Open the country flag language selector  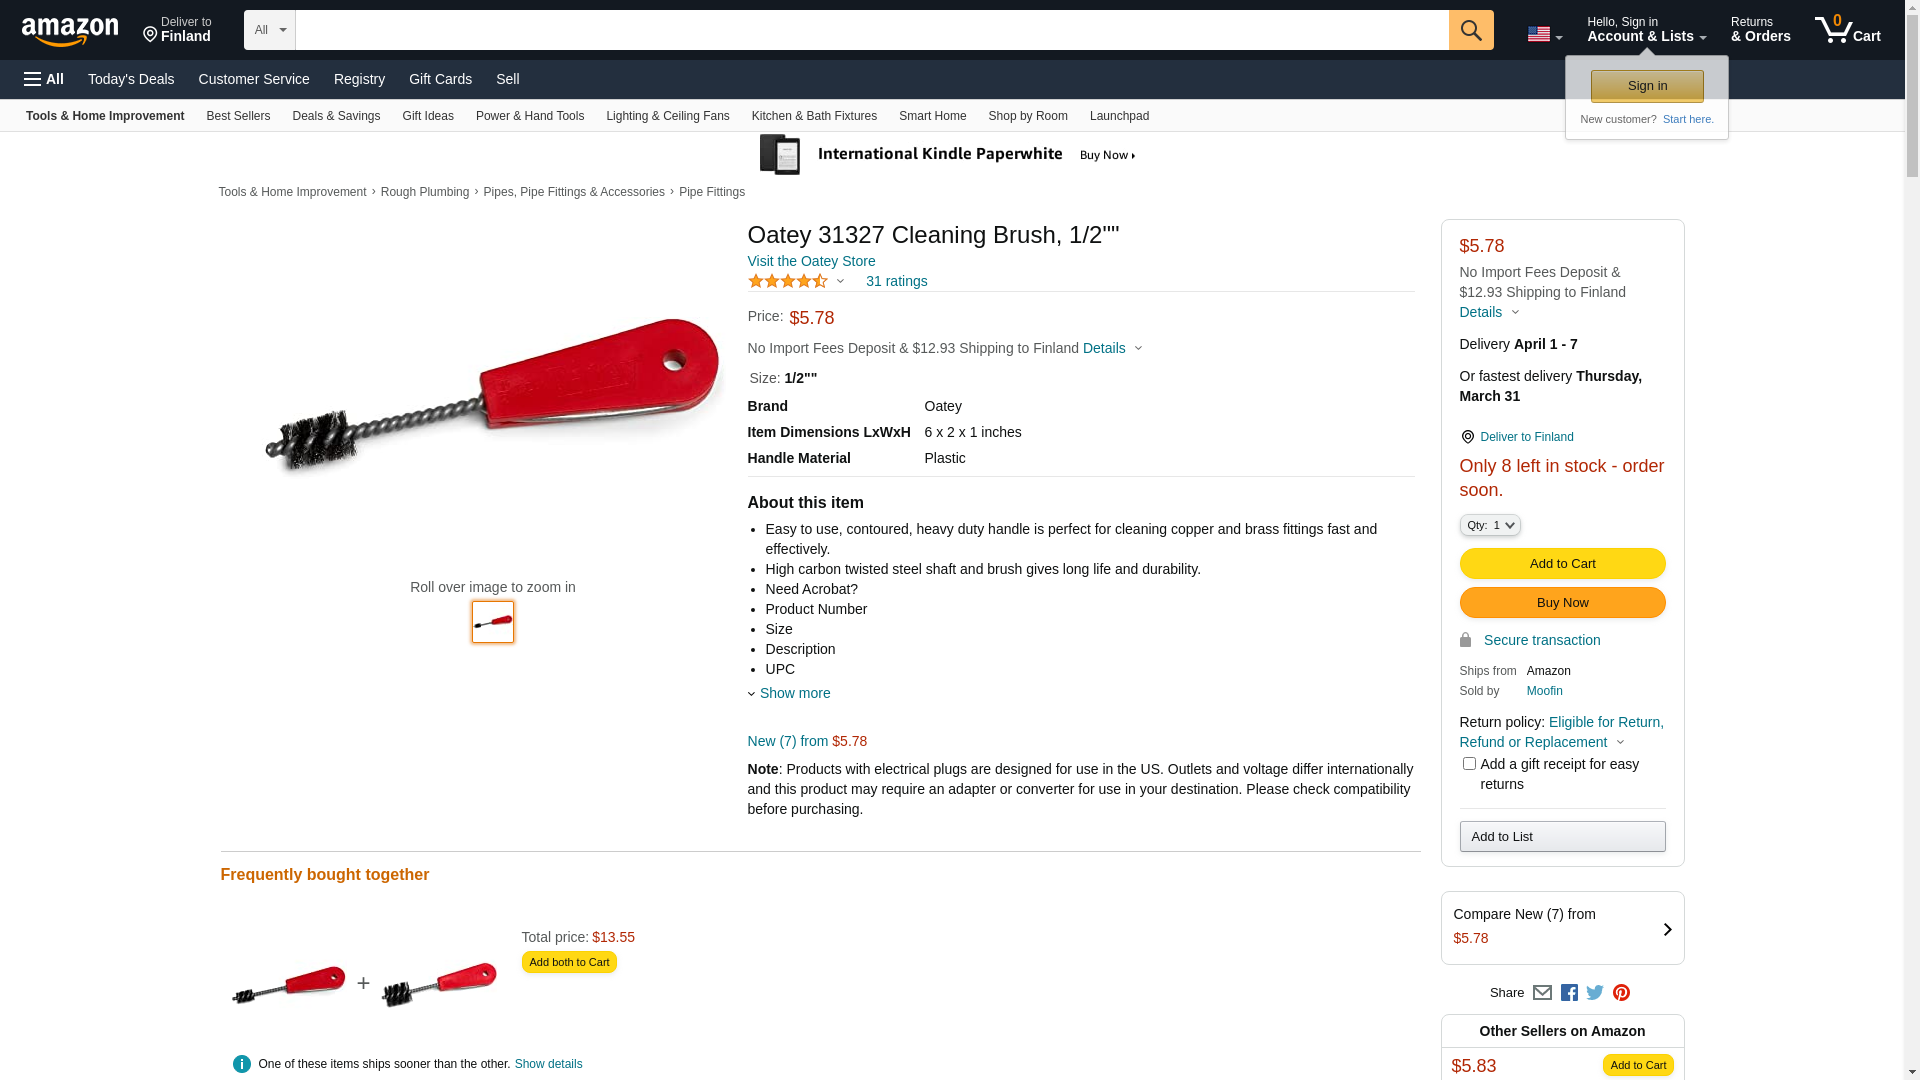(1544, 34)
